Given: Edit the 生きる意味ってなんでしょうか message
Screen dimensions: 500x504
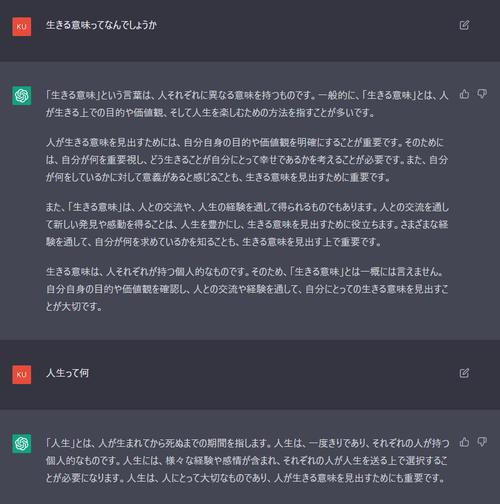Looking at the screenshot, I should point(464,25).
